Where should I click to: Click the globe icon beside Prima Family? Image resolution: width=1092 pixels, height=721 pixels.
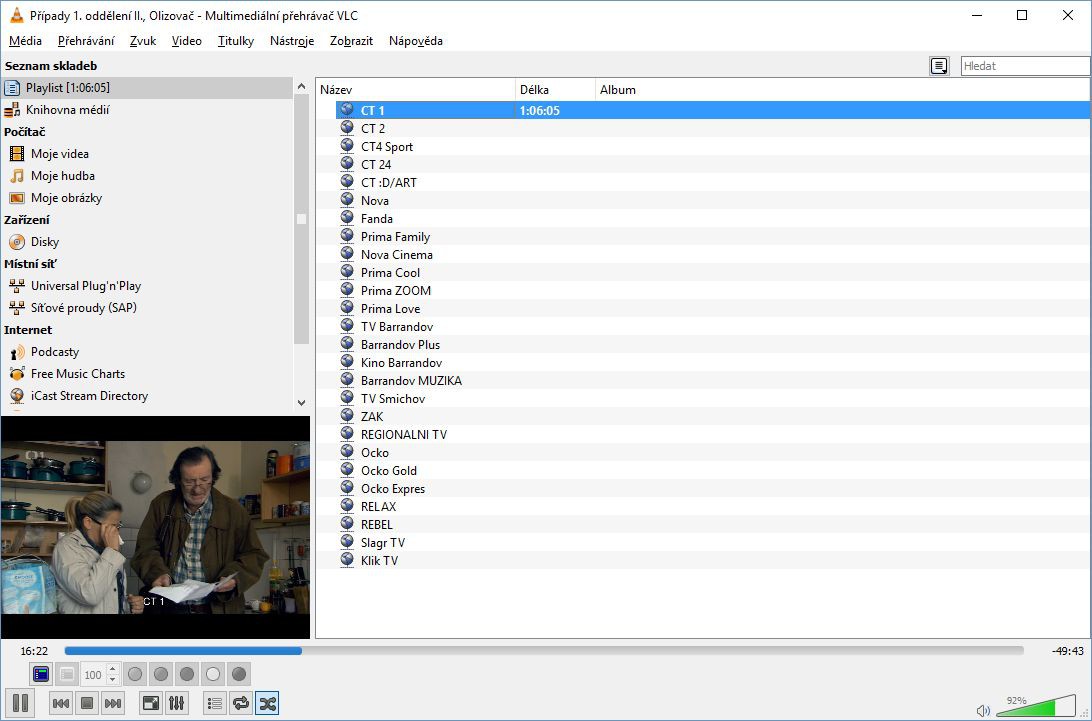tap(347, 237)
